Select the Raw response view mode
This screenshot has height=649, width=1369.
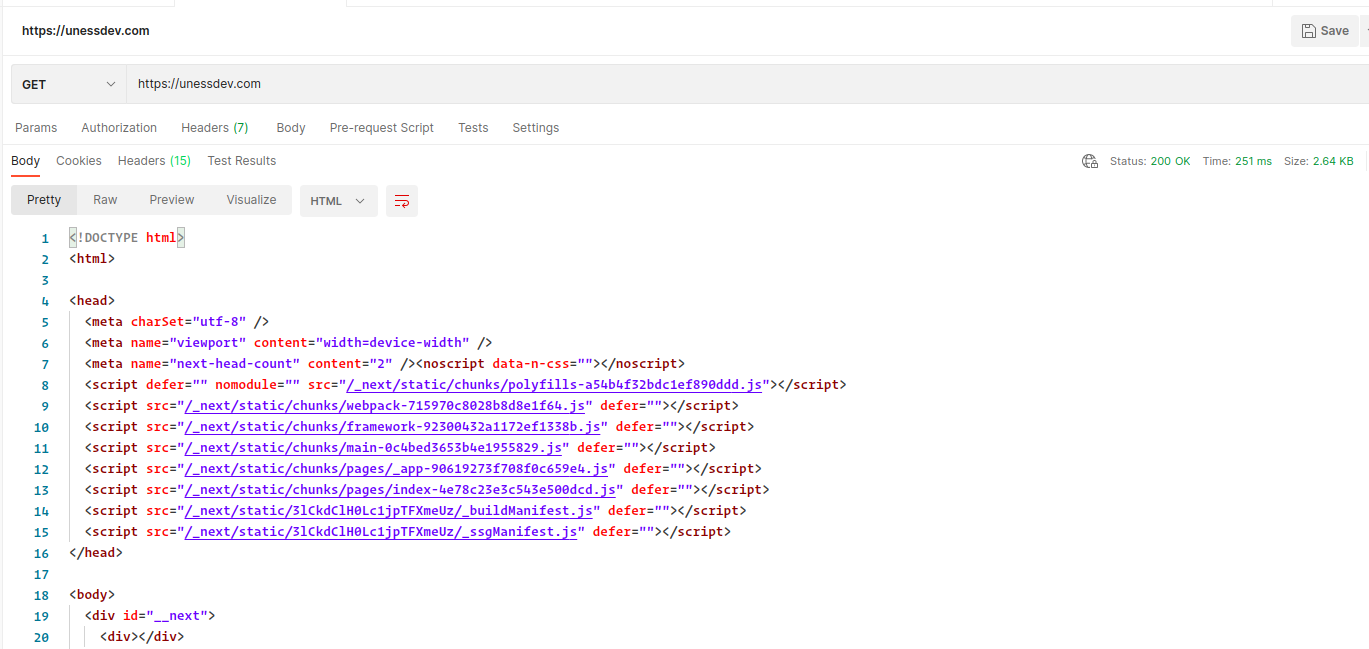104,200
